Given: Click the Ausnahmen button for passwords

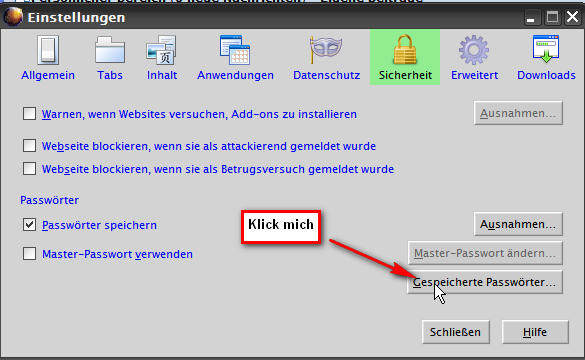Looking at the screenshot, I should (x=518, y=224).
